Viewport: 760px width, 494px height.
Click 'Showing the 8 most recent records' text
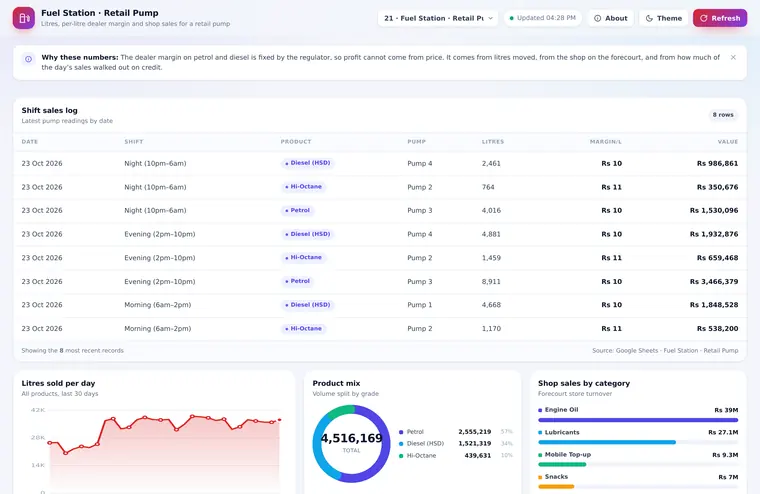[x=72, y=351]
